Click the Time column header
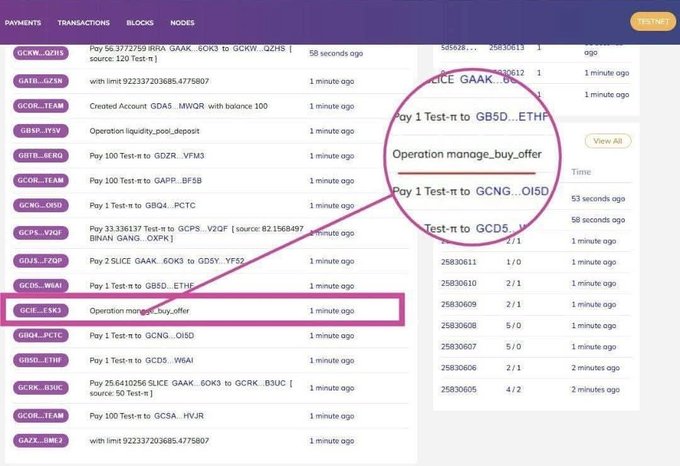The image size is (680, 466). coord(581,172)
